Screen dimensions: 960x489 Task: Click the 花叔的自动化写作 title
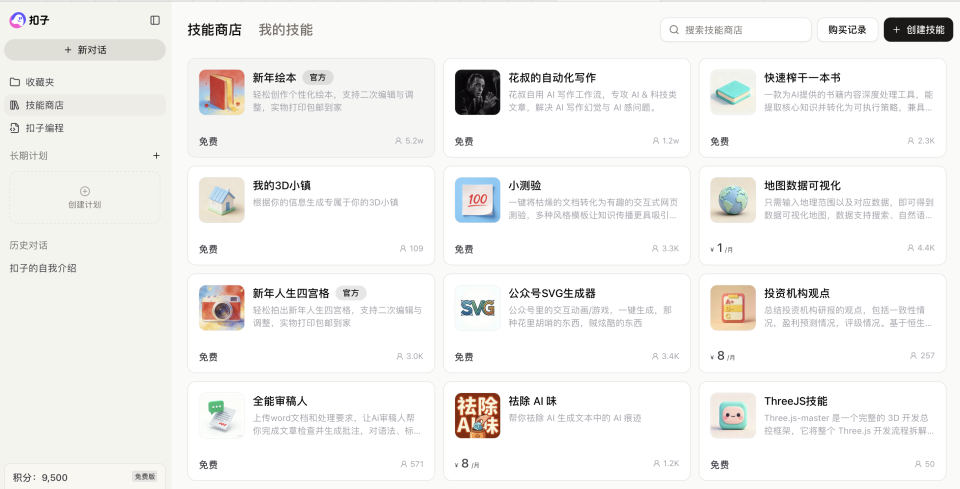[x=552, y=78]
